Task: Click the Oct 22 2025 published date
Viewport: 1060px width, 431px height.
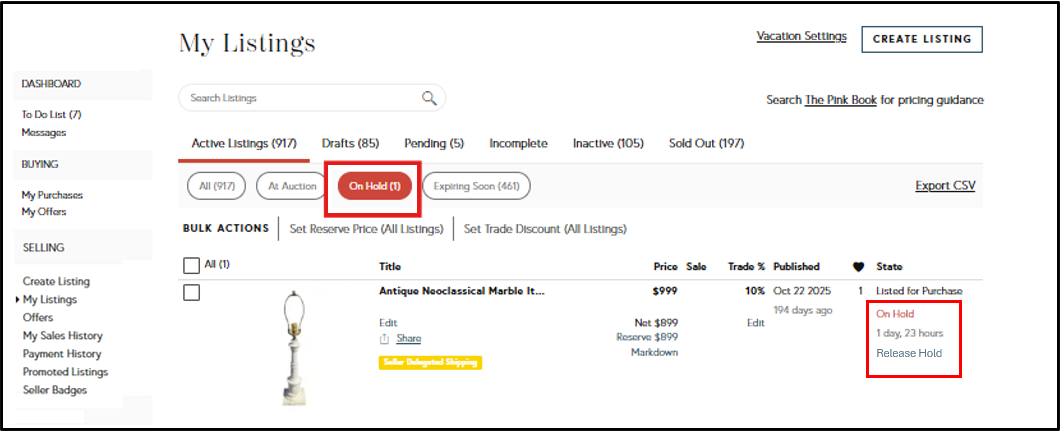Action: pyautogui.click(x=802, y=291)
